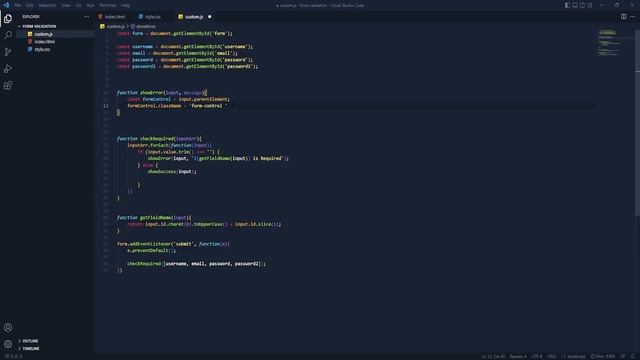Toggle the bottom panel layout icon
This screenshot has width=640, height=360.
tap(575, 5)
